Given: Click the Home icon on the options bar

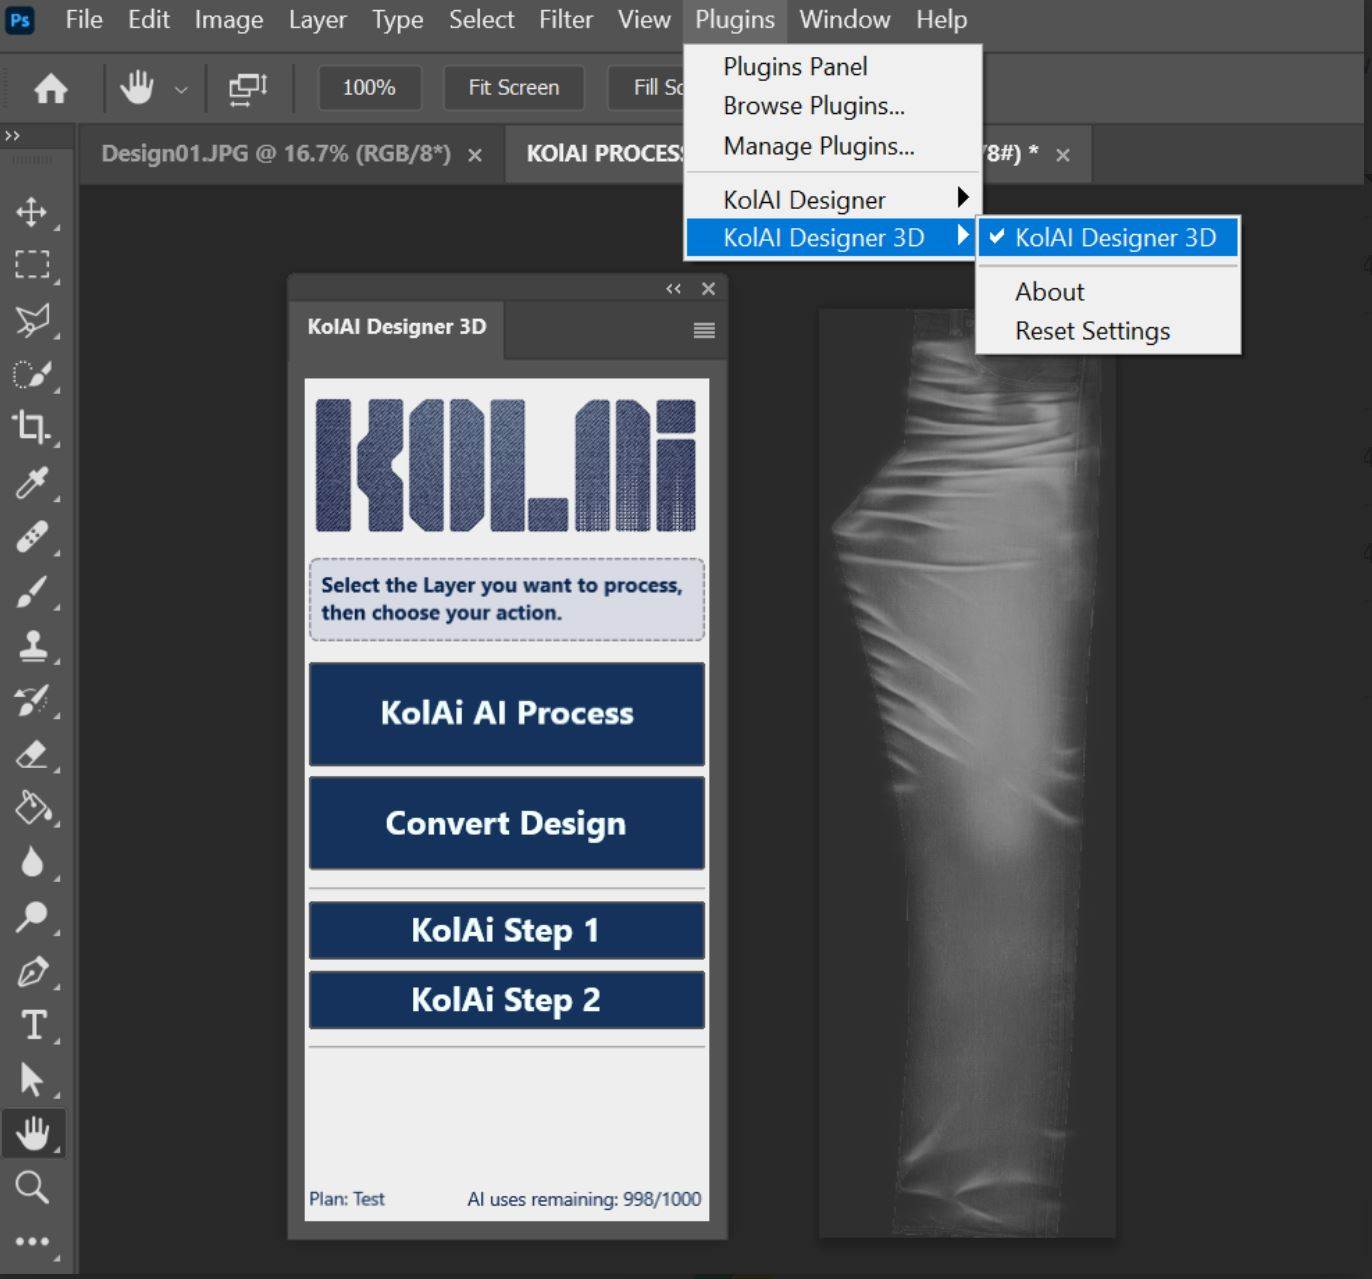Looking at the screenshot, I should click(50, 88).
